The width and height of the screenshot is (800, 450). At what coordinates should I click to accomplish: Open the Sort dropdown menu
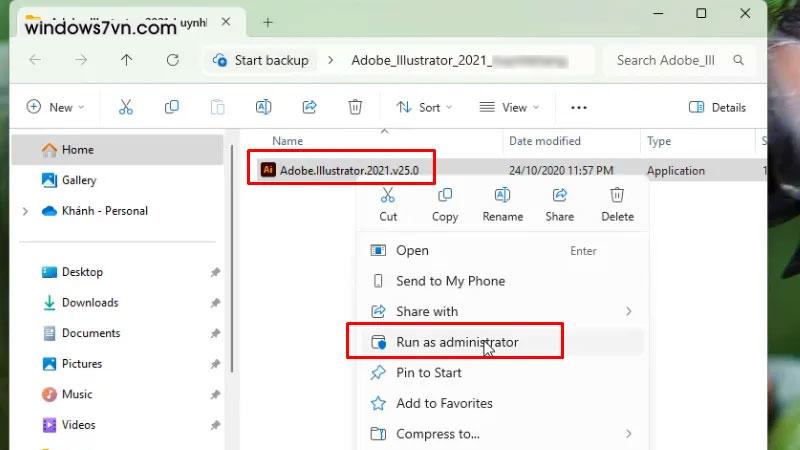424,107
